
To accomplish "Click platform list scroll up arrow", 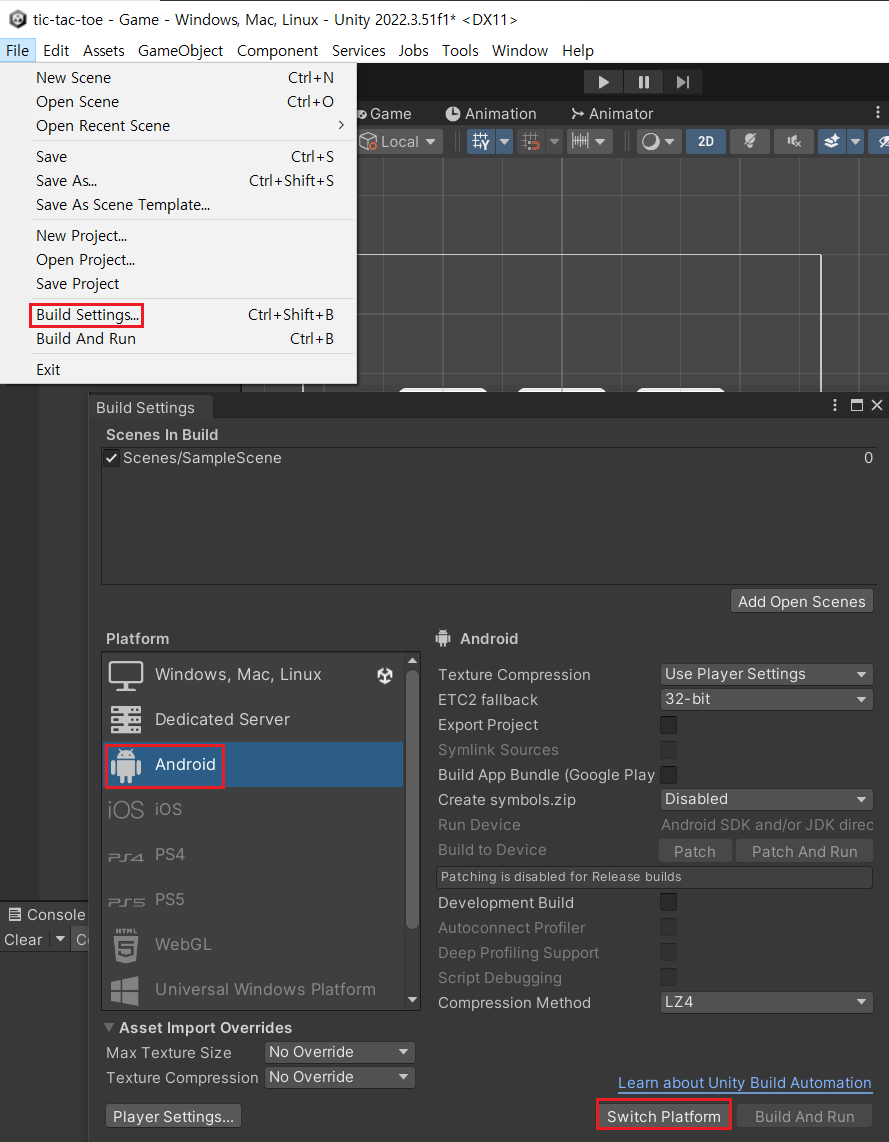I will [412, 661].
